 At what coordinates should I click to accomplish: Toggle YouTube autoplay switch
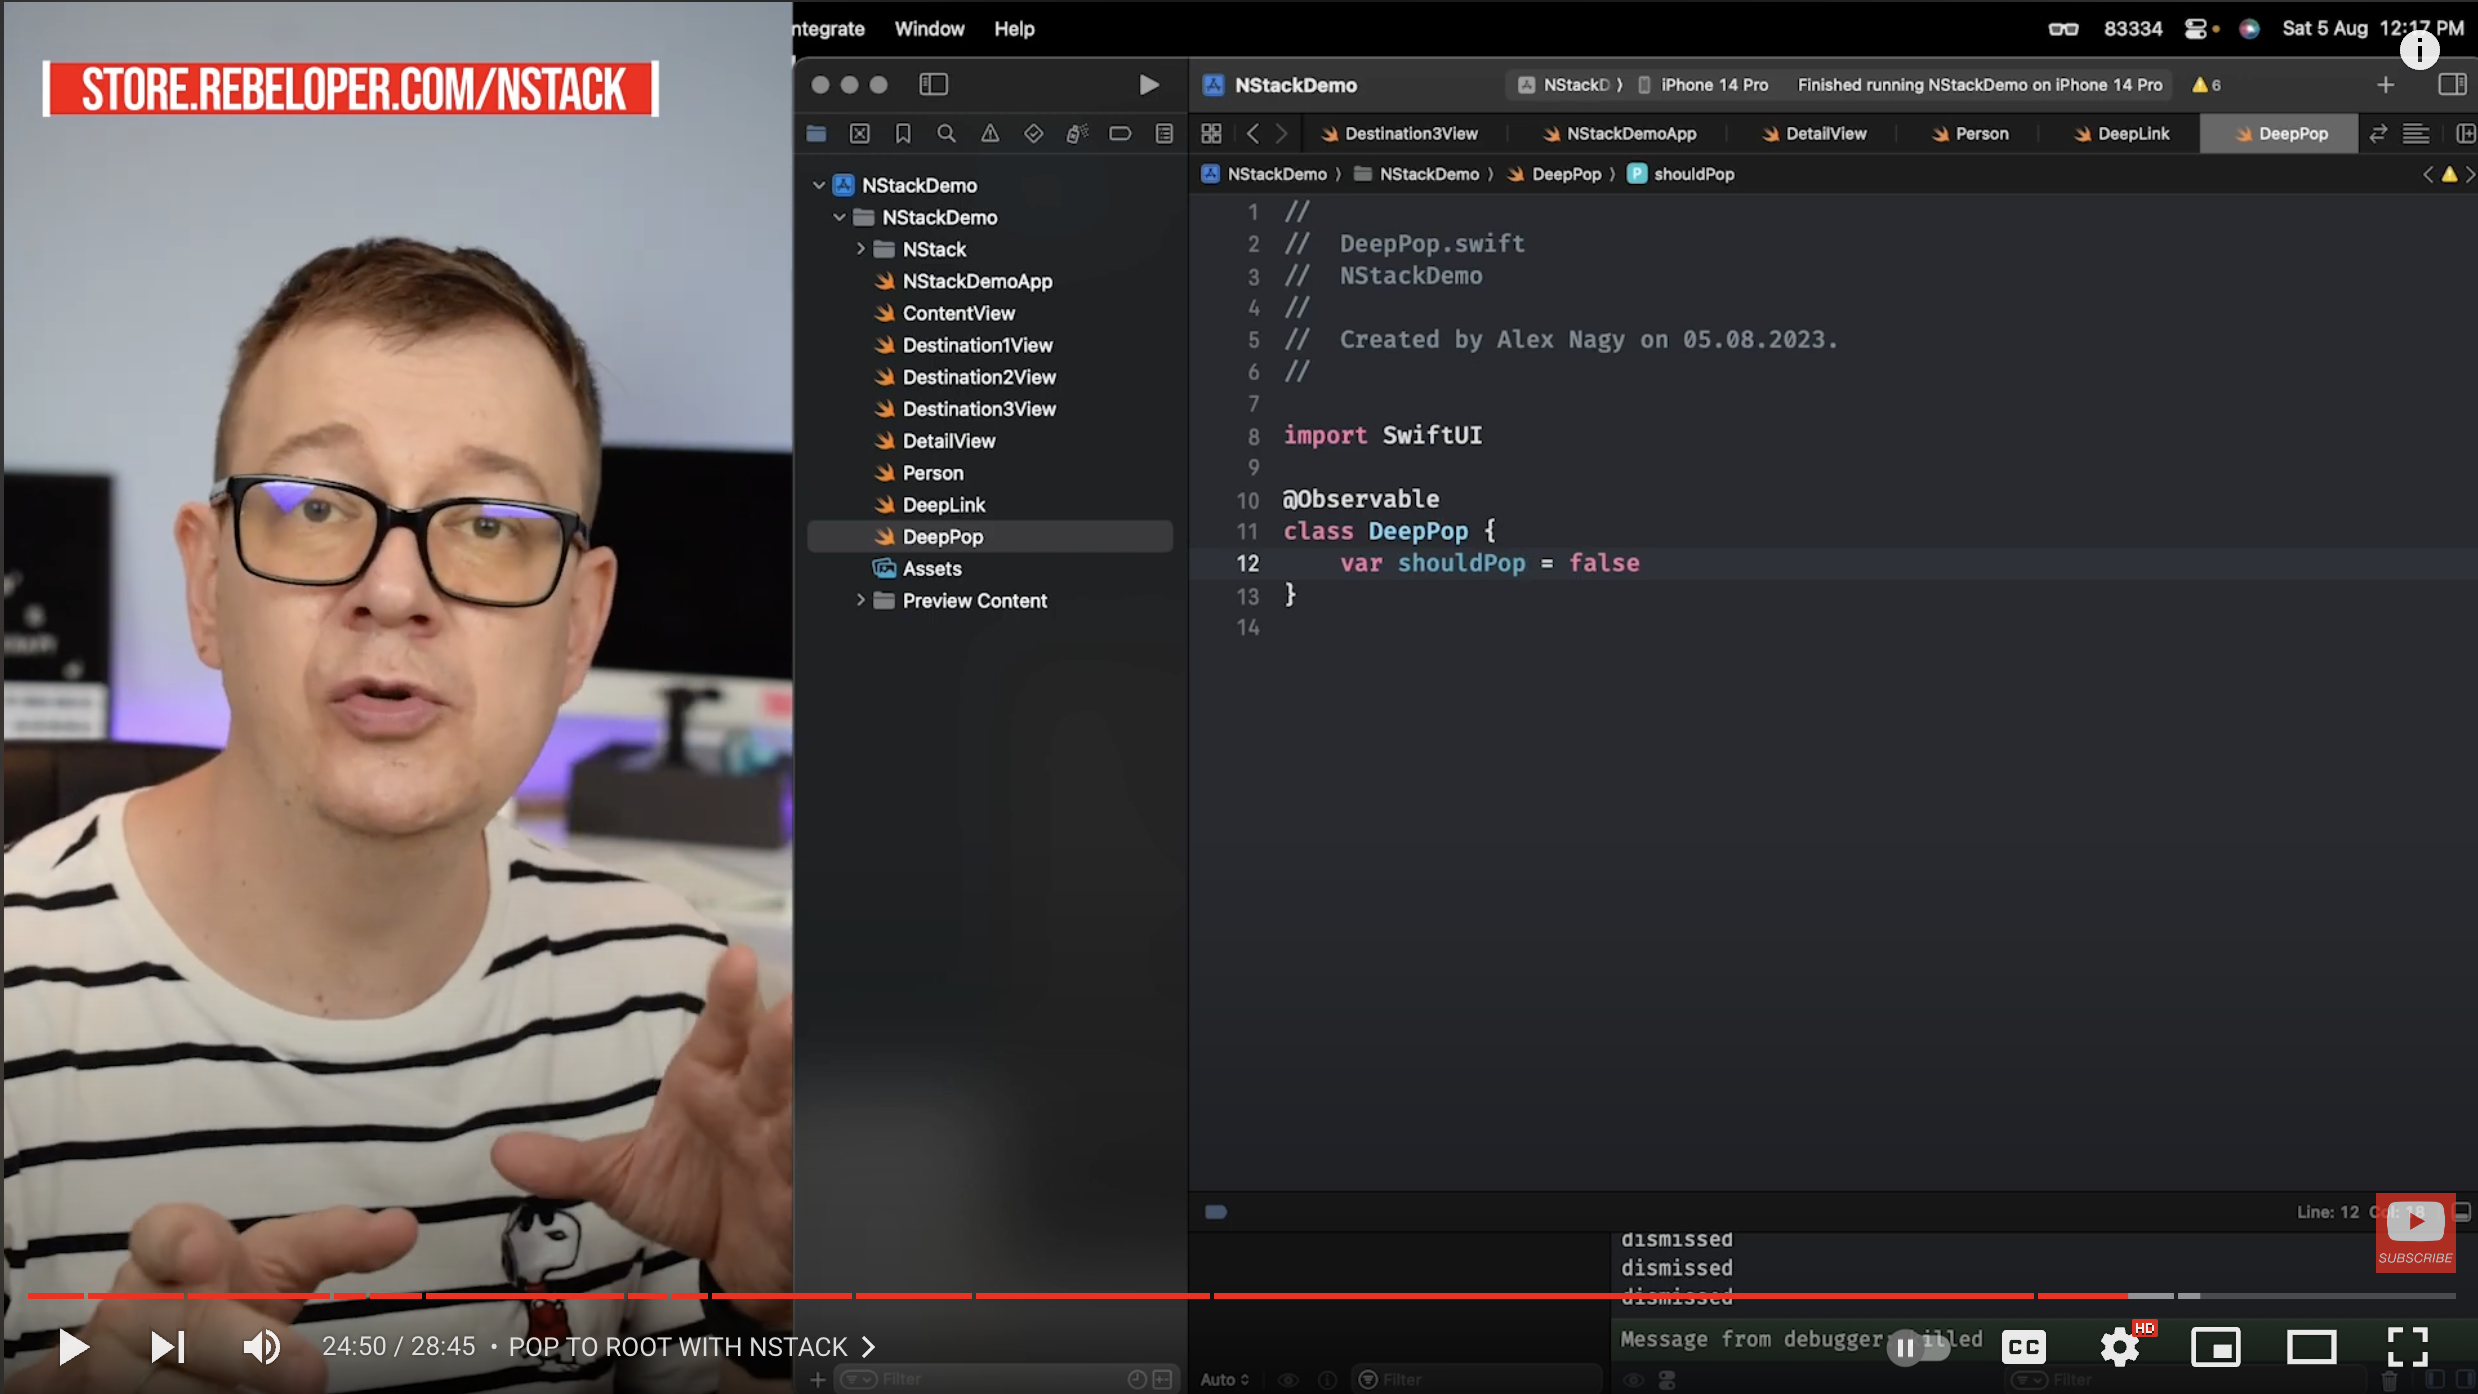[1917, 1347]
